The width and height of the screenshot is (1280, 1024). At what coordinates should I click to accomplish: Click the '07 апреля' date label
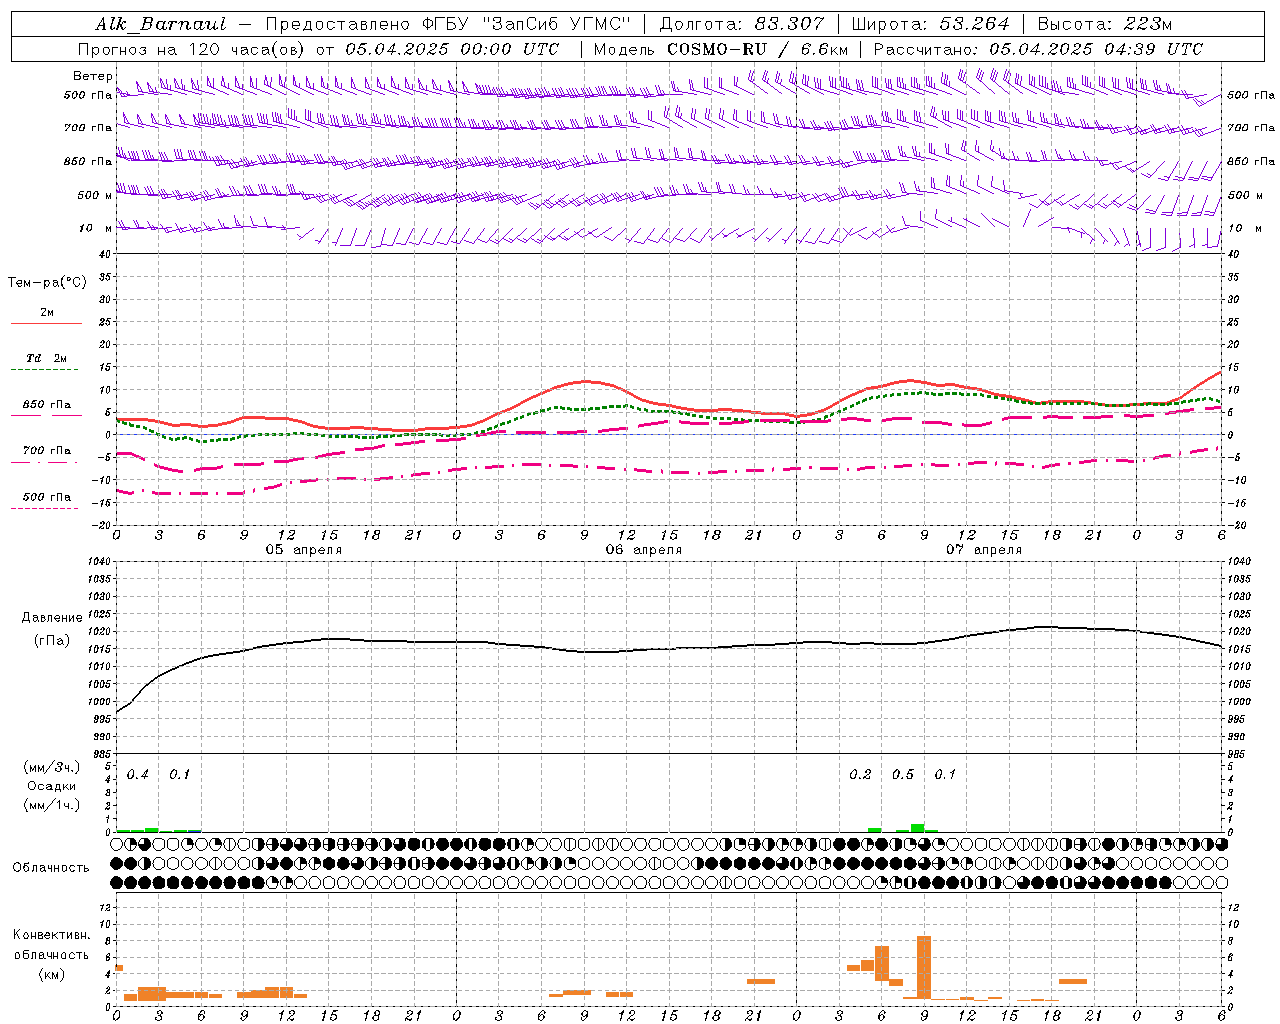pyautogui.click(x=984, y=550)
